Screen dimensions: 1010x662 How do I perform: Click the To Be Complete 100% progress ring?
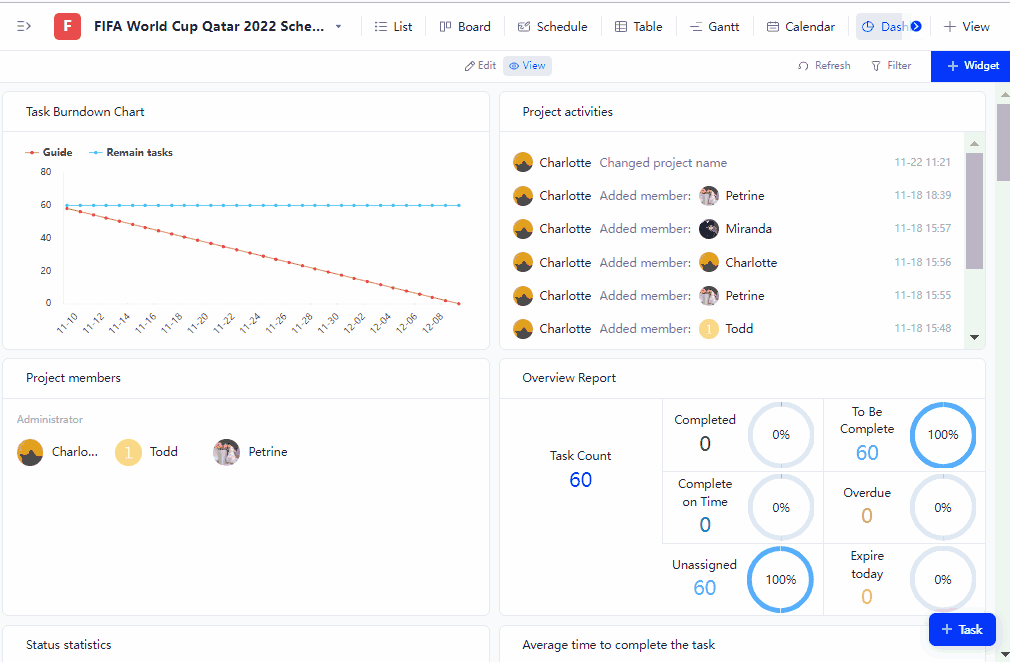tap(942, 435)
